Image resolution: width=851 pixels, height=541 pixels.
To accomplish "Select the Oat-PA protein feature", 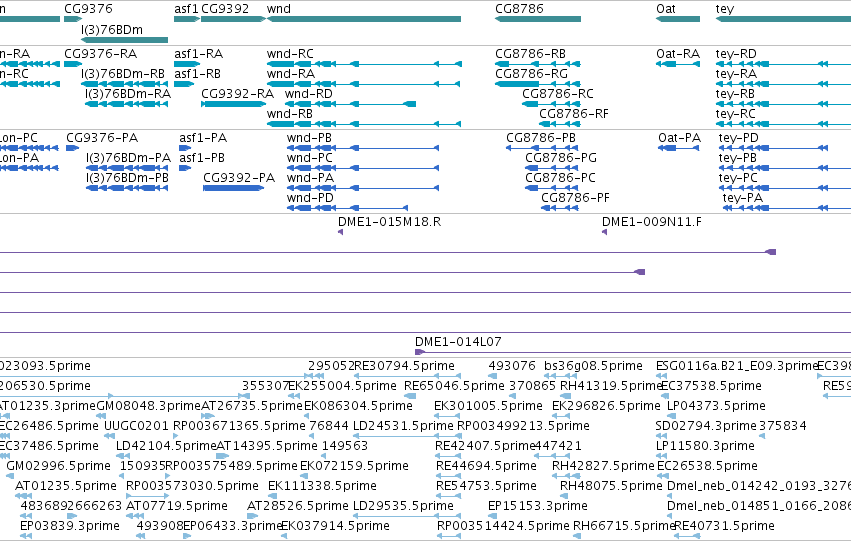I will pyautogui.click(x=678, y=148).
